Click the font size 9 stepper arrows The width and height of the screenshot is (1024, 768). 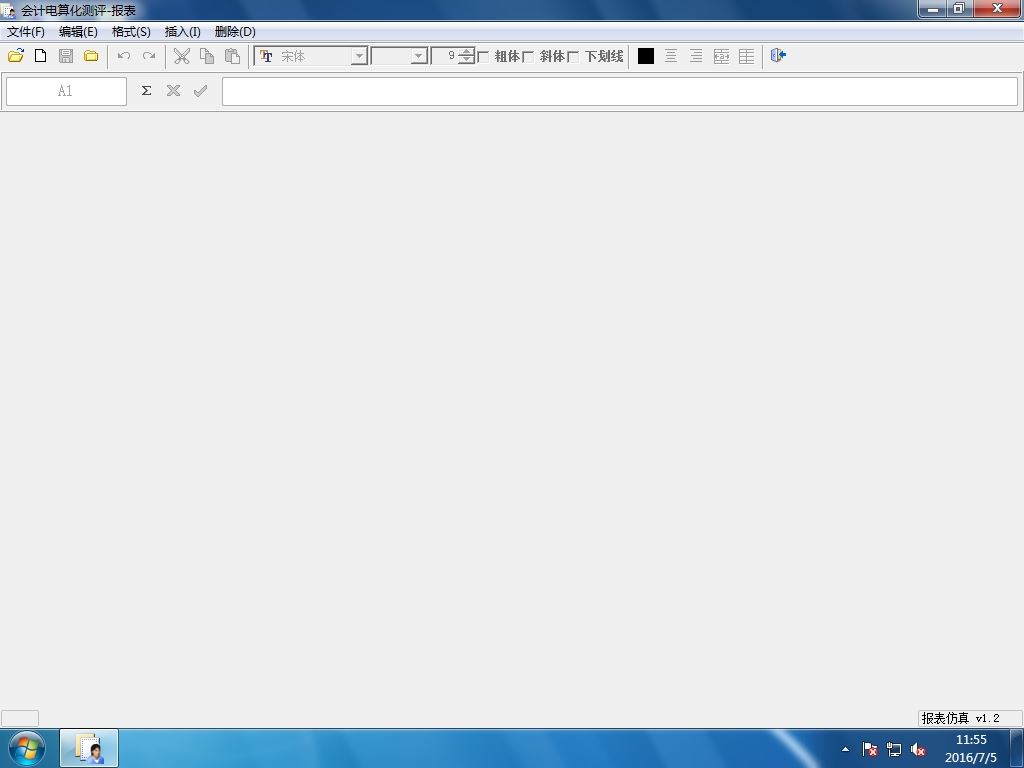click(x=466, y=56)
